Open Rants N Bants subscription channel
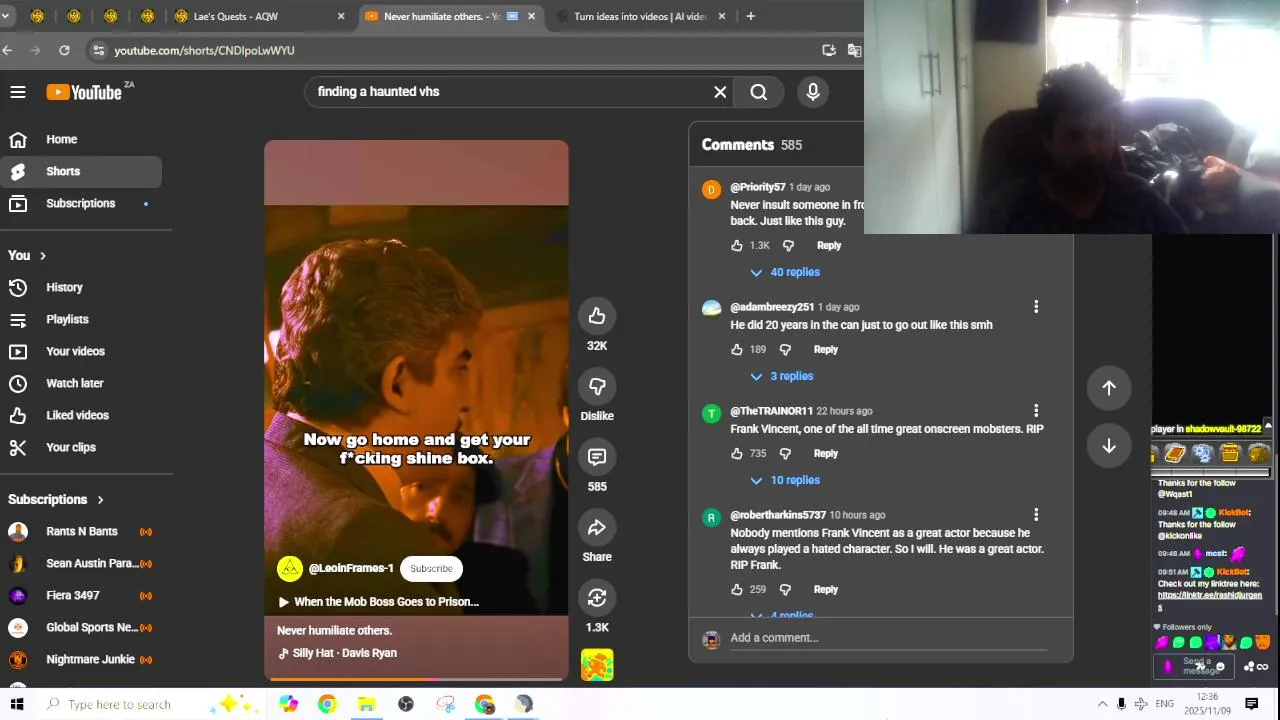This screenshot has height=720, width=1280. click(80, 531)
